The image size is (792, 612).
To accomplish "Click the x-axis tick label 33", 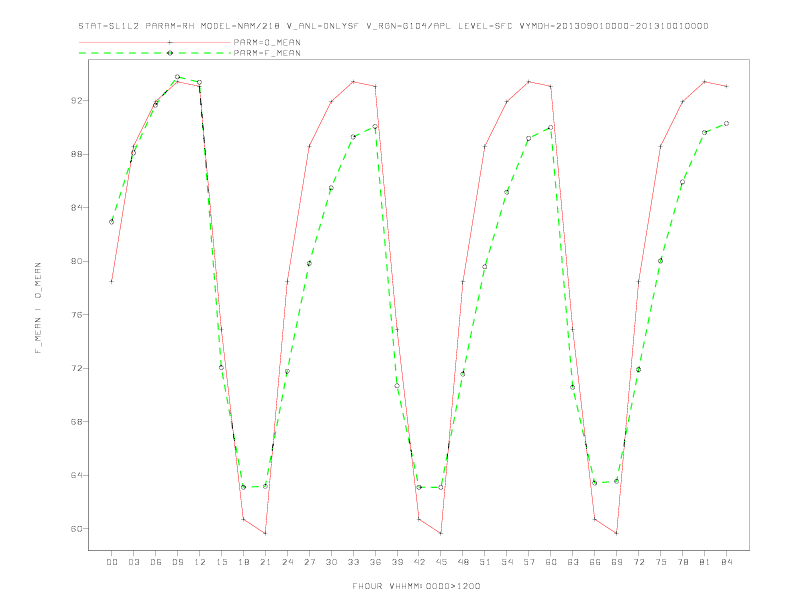I will [x=354, y=562].
